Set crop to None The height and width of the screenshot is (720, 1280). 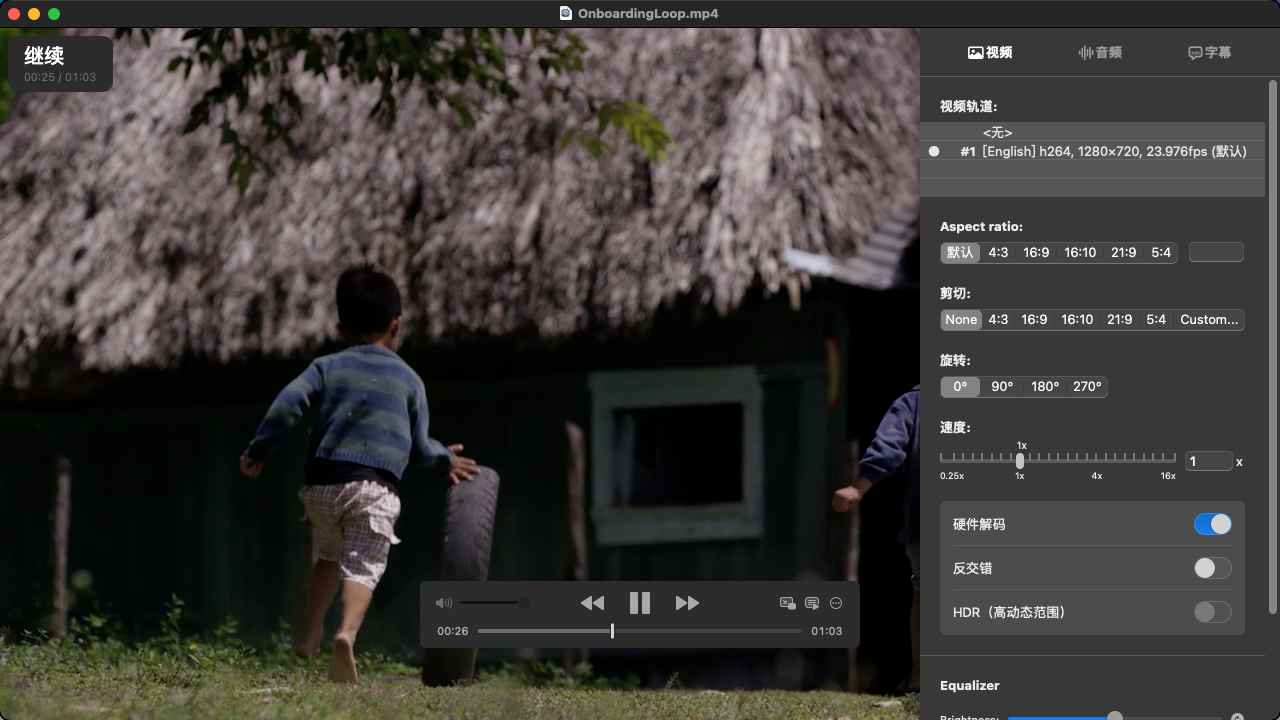961,319
